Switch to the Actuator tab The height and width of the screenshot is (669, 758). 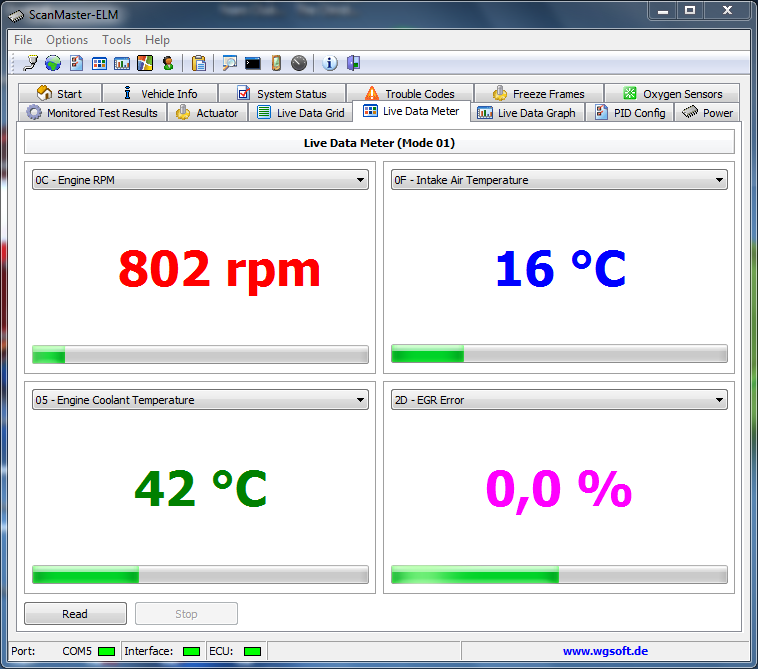coord(207,113)
